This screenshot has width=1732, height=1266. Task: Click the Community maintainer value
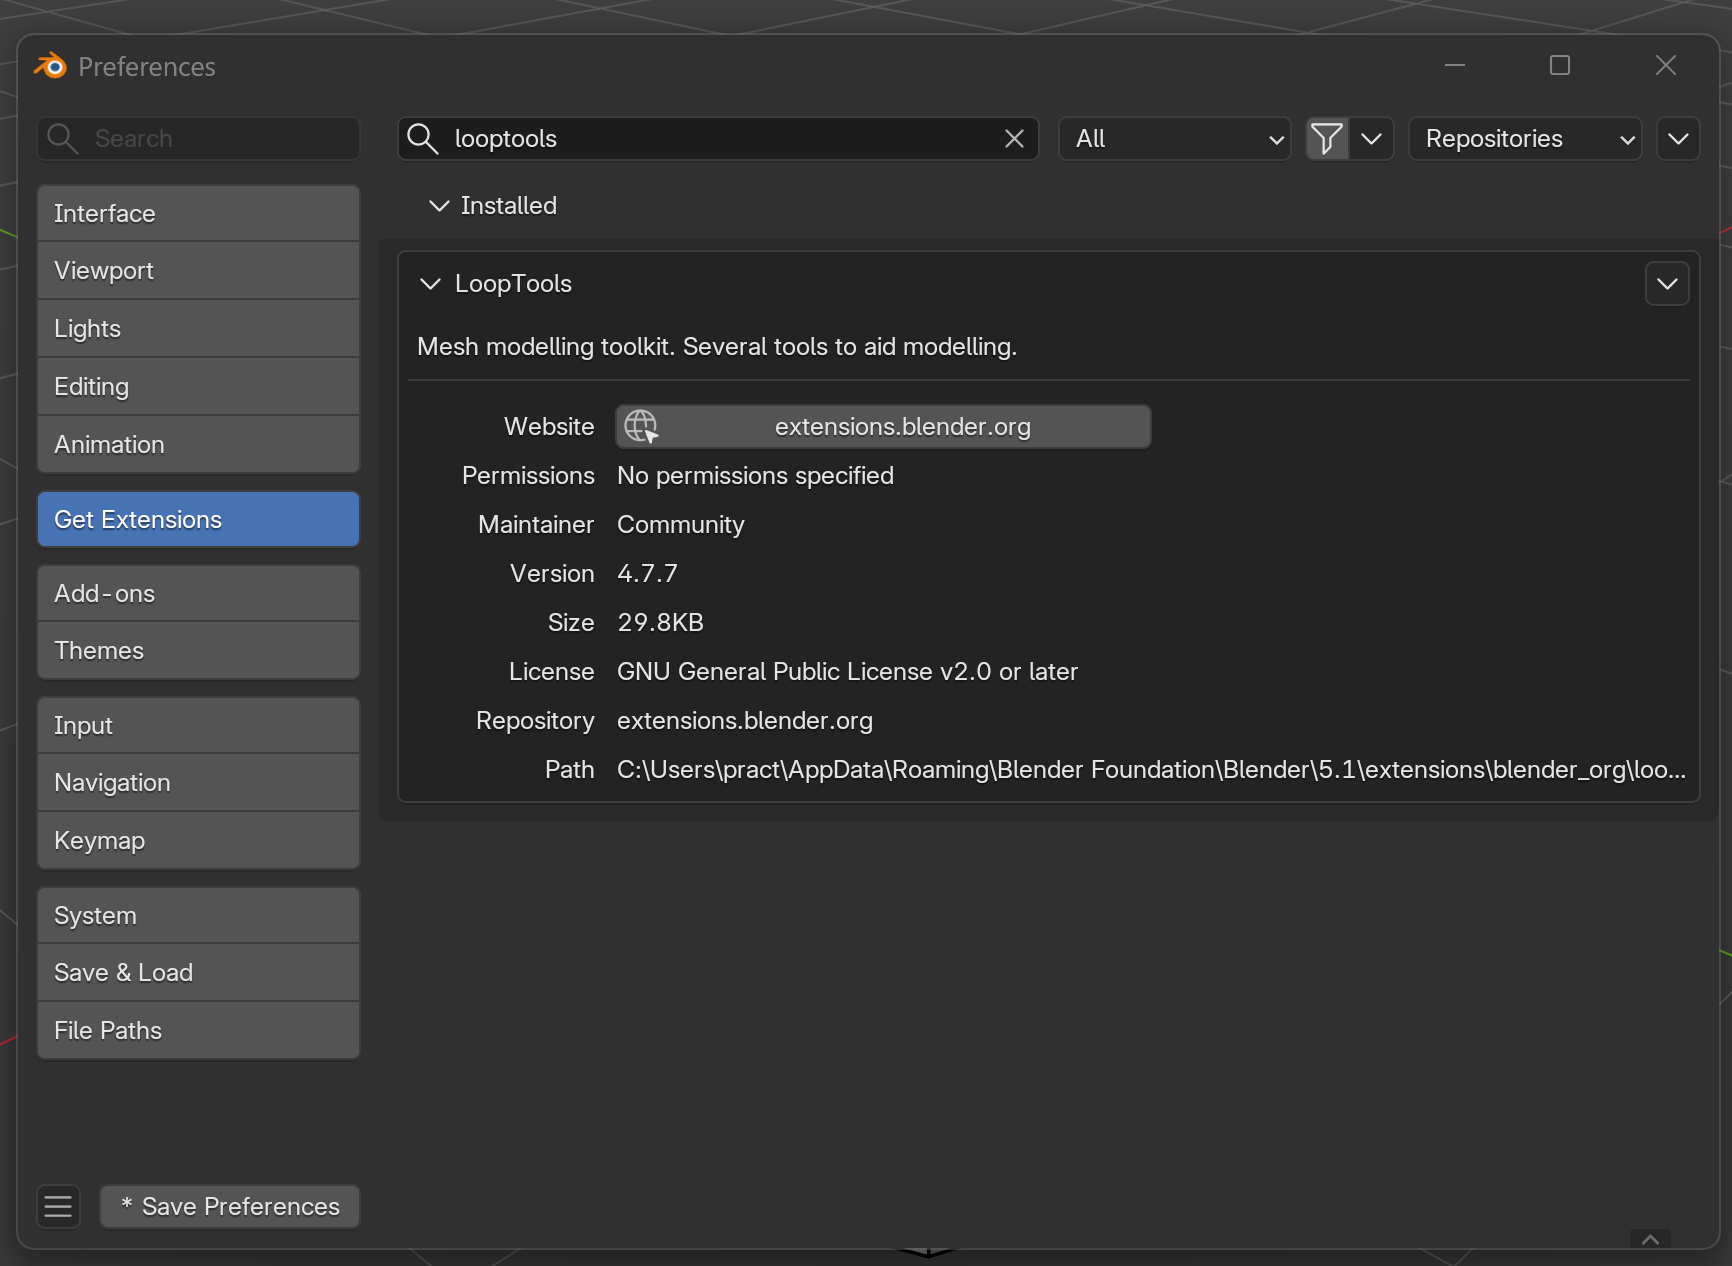pyautogui.click(x=681, y=525)
